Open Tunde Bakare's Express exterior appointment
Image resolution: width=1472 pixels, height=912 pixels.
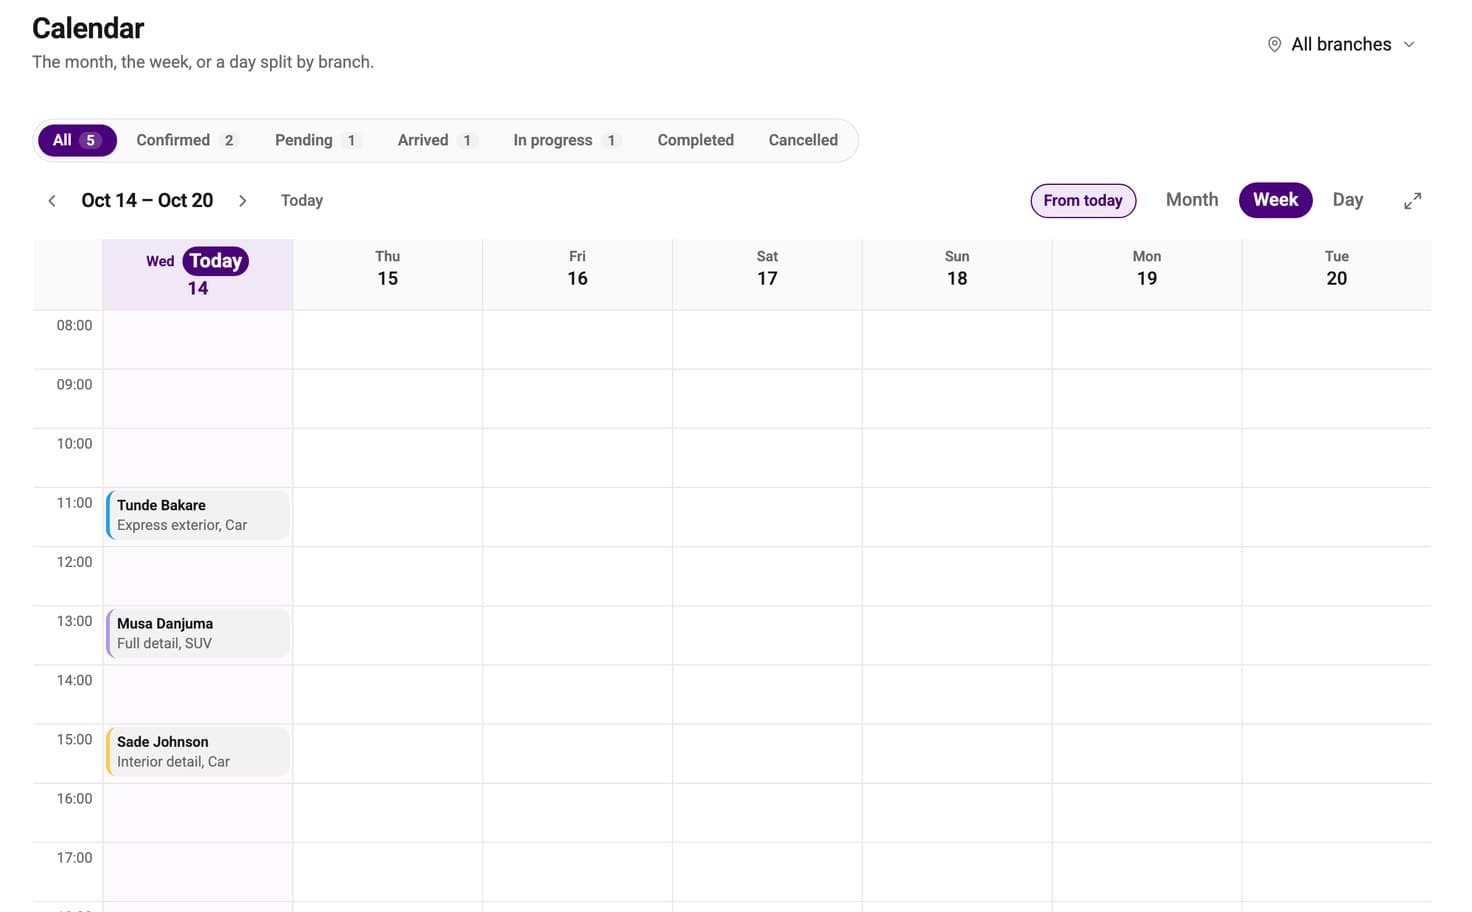coord(198,515)
